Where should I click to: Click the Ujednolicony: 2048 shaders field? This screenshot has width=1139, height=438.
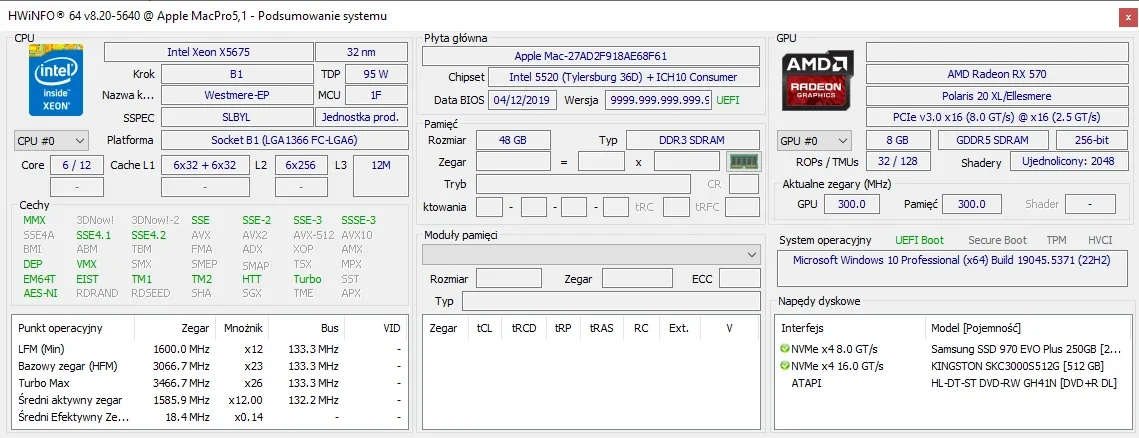pos(1069,161)
